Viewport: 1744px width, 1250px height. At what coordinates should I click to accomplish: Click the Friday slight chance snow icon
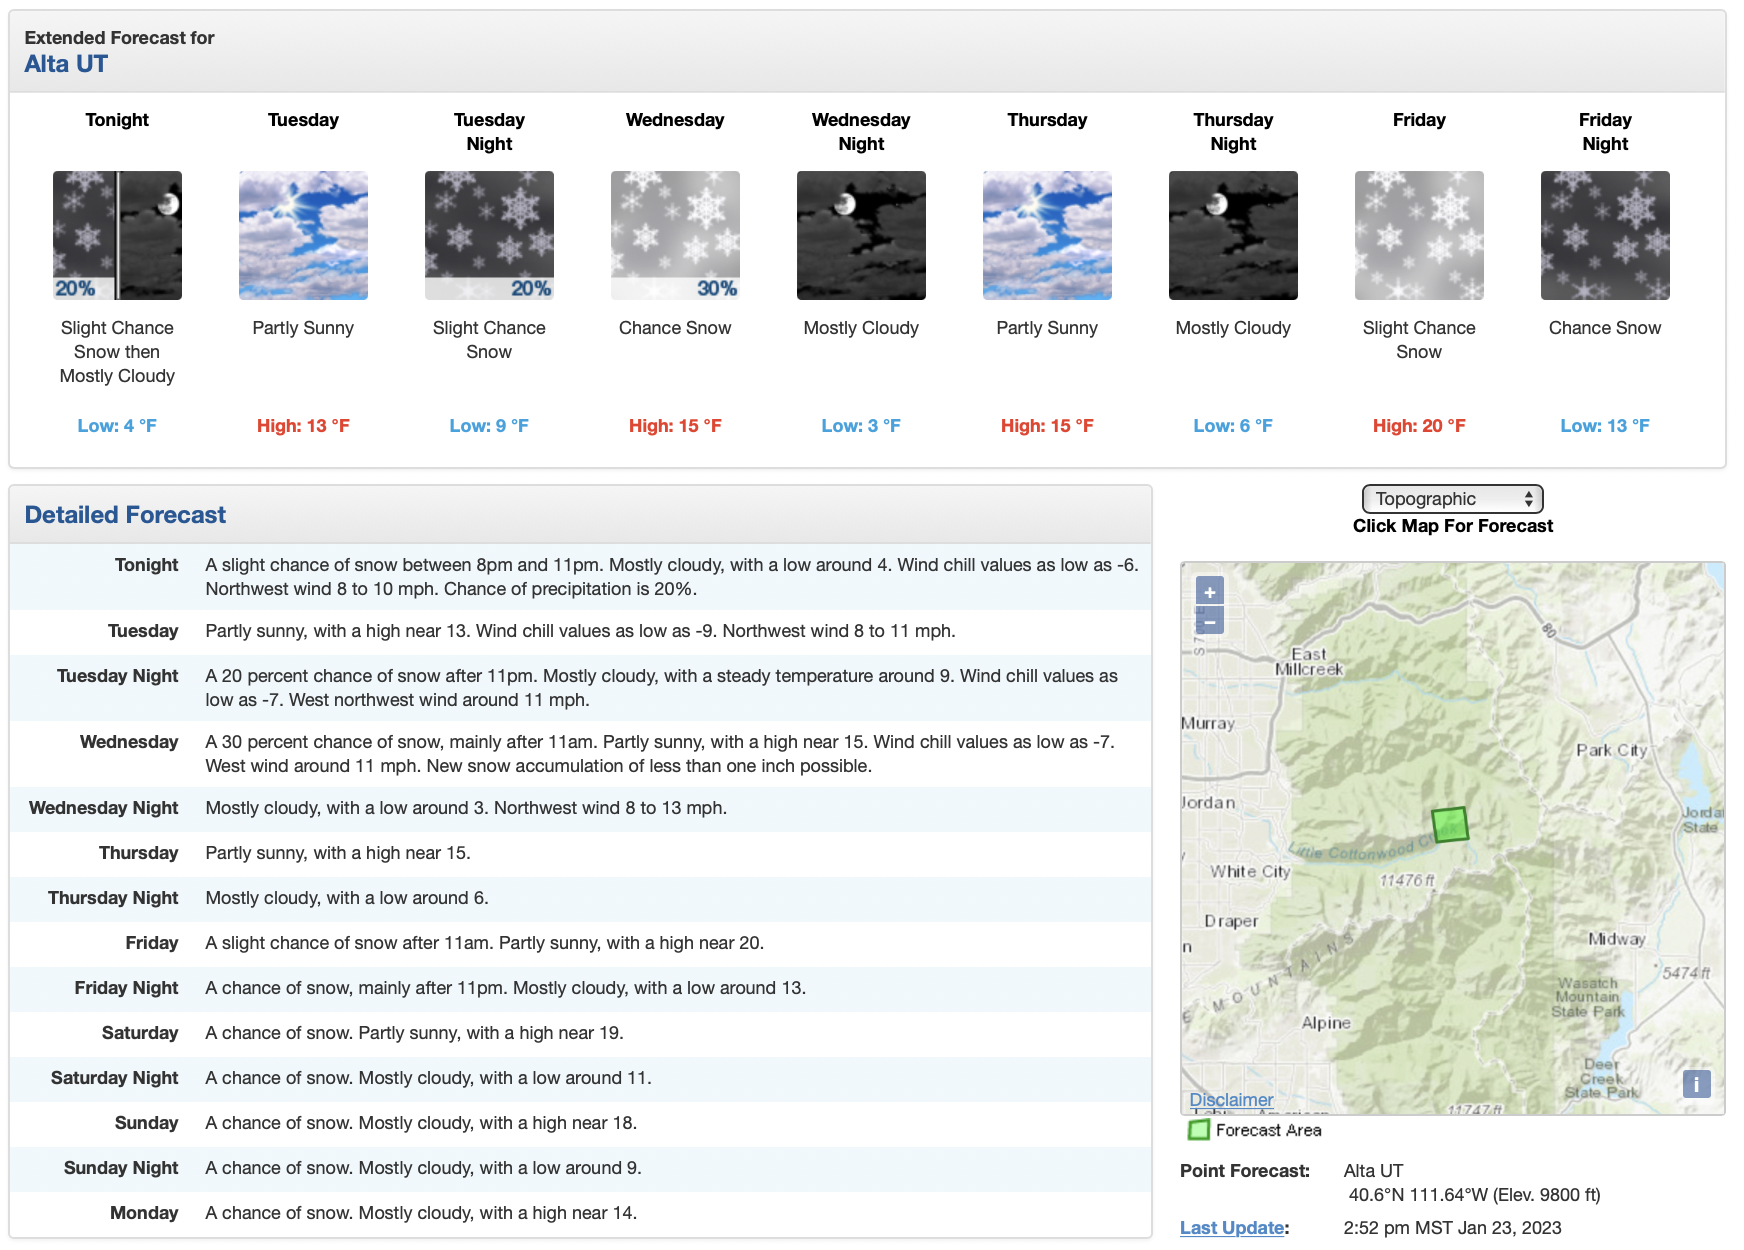1419,235
